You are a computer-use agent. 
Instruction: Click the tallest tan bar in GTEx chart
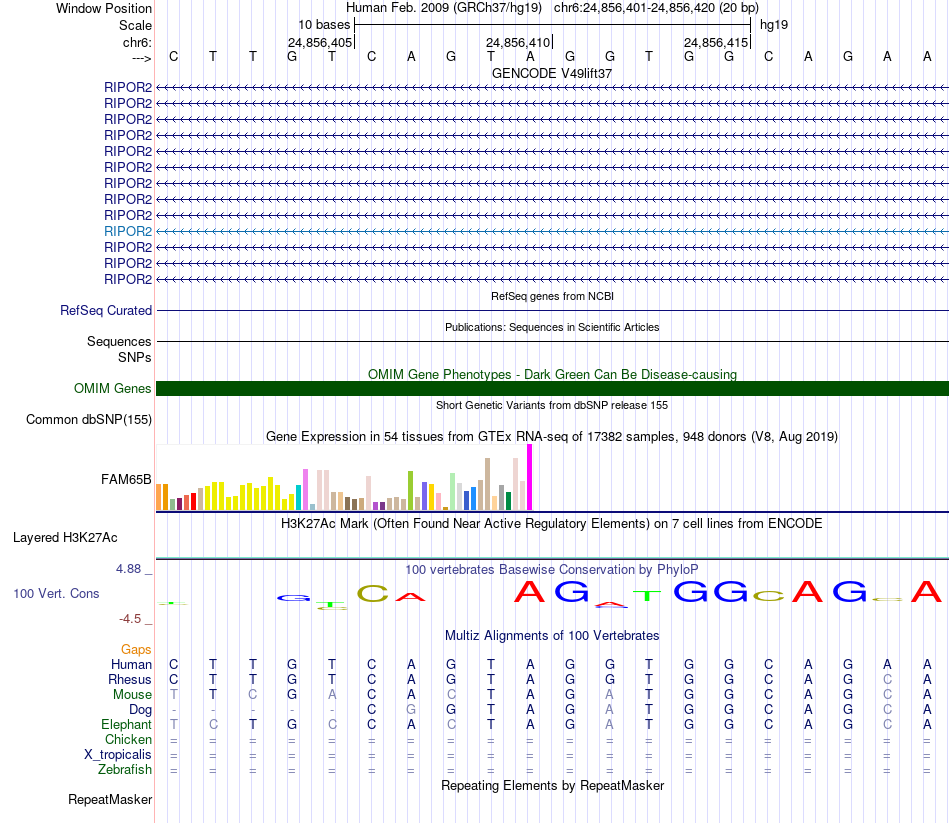[x=487, y=484]
